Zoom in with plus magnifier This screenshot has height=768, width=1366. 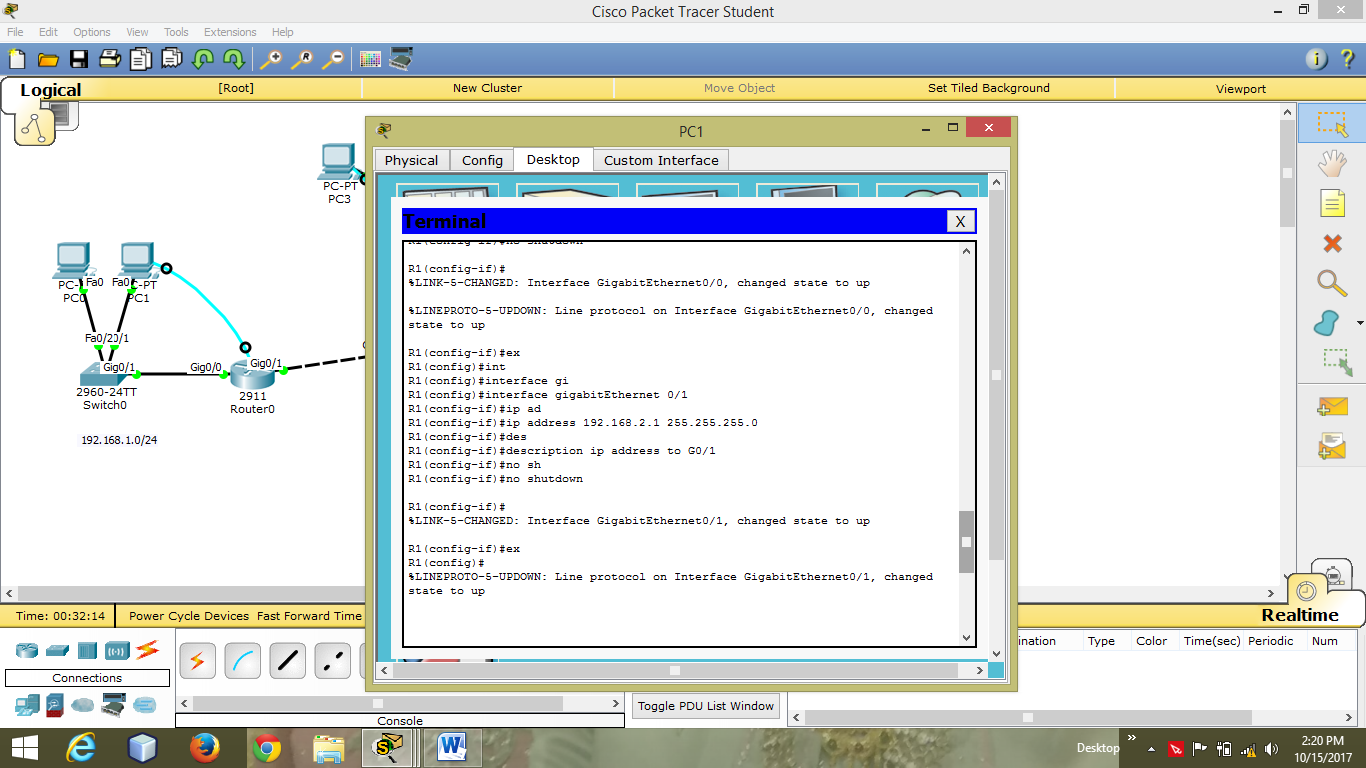(271, 59)
